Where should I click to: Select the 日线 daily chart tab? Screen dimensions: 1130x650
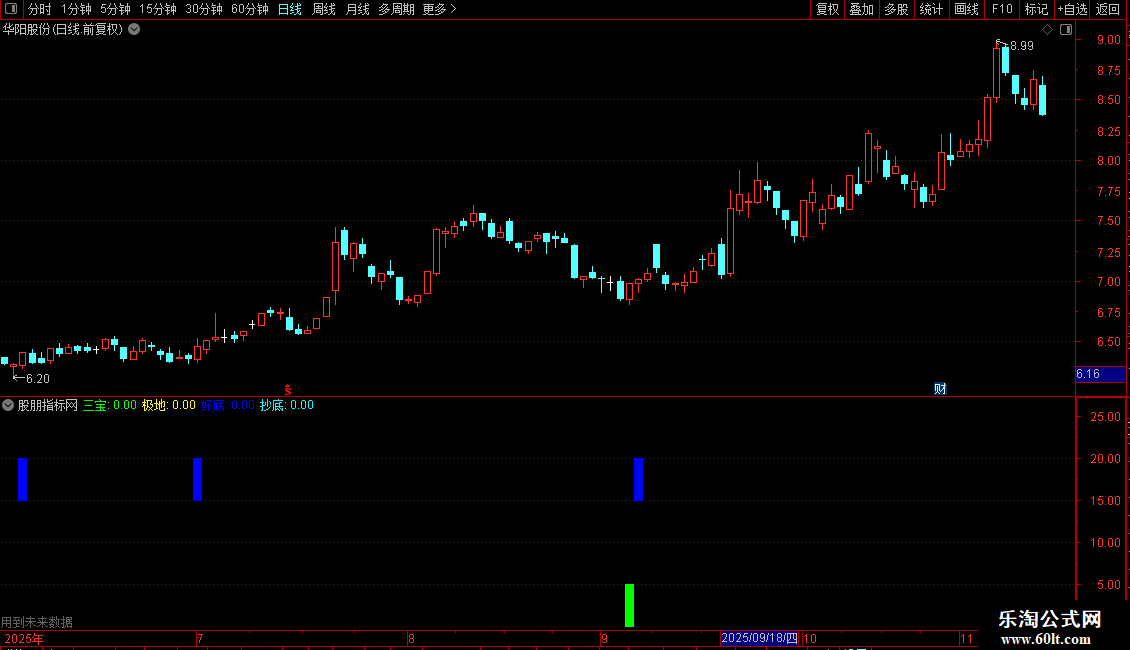[x=290, y=9]
